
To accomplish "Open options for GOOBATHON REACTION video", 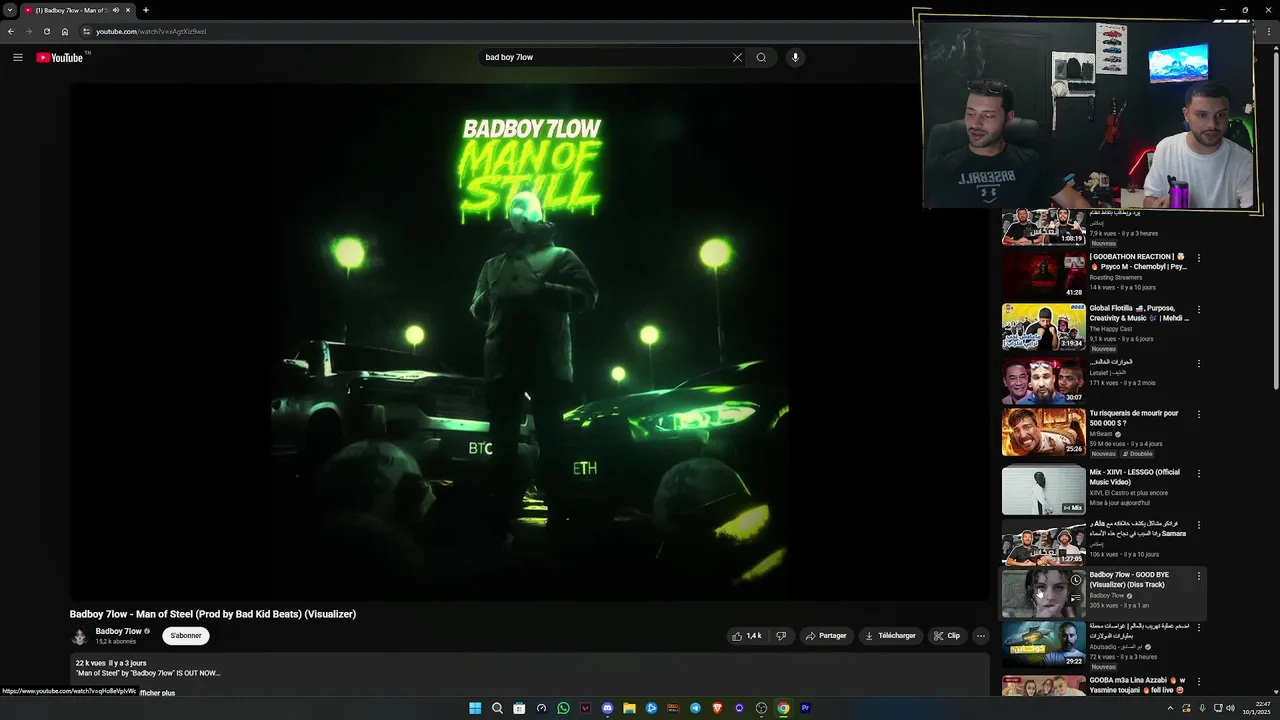I will pyautogui.click(x=1198, y=258).
